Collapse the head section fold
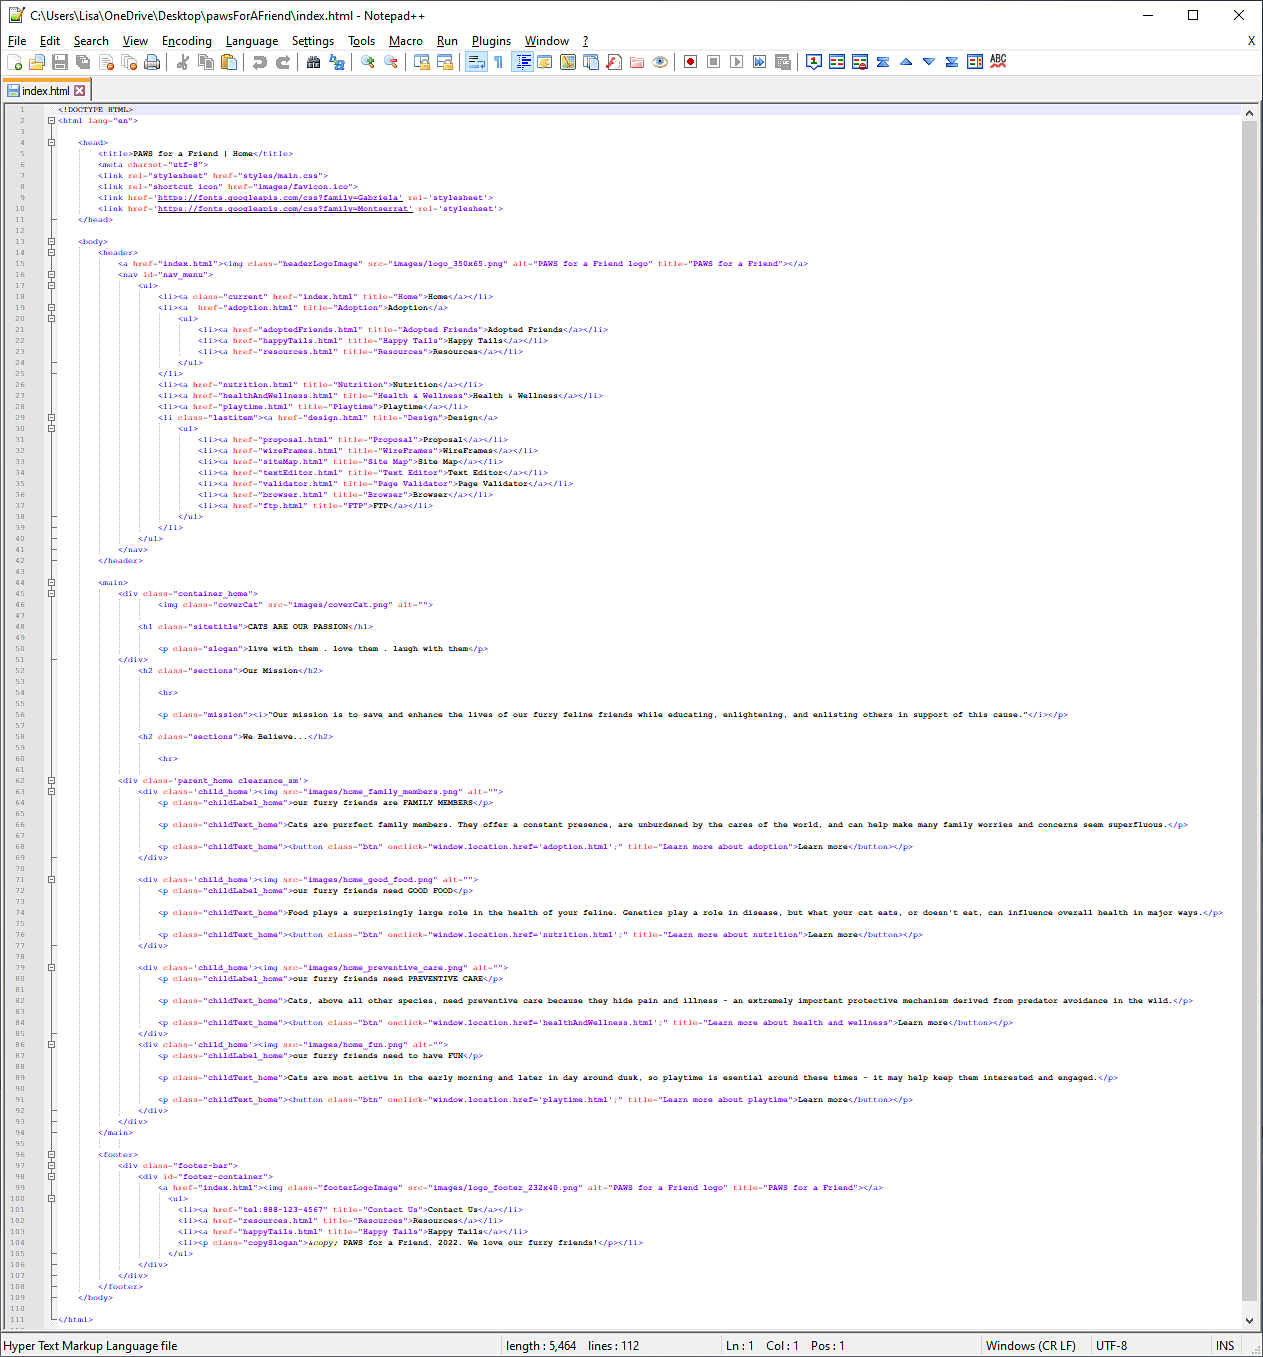1263x1357 pixels. point(50,142)
